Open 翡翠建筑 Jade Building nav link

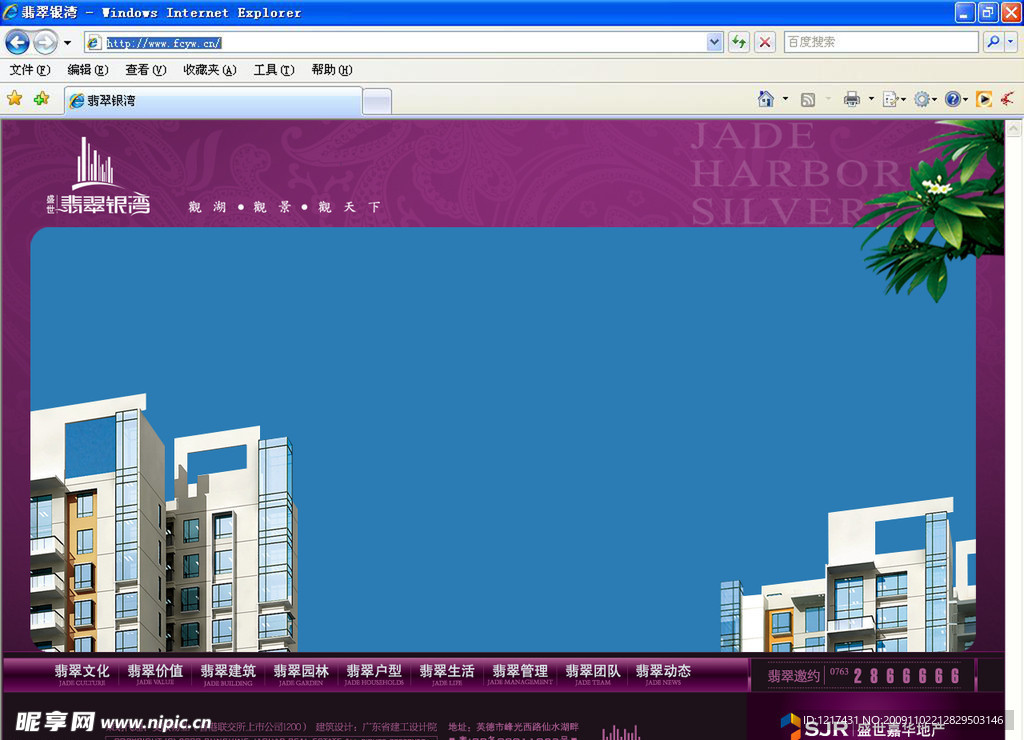[x=228, y=675]
